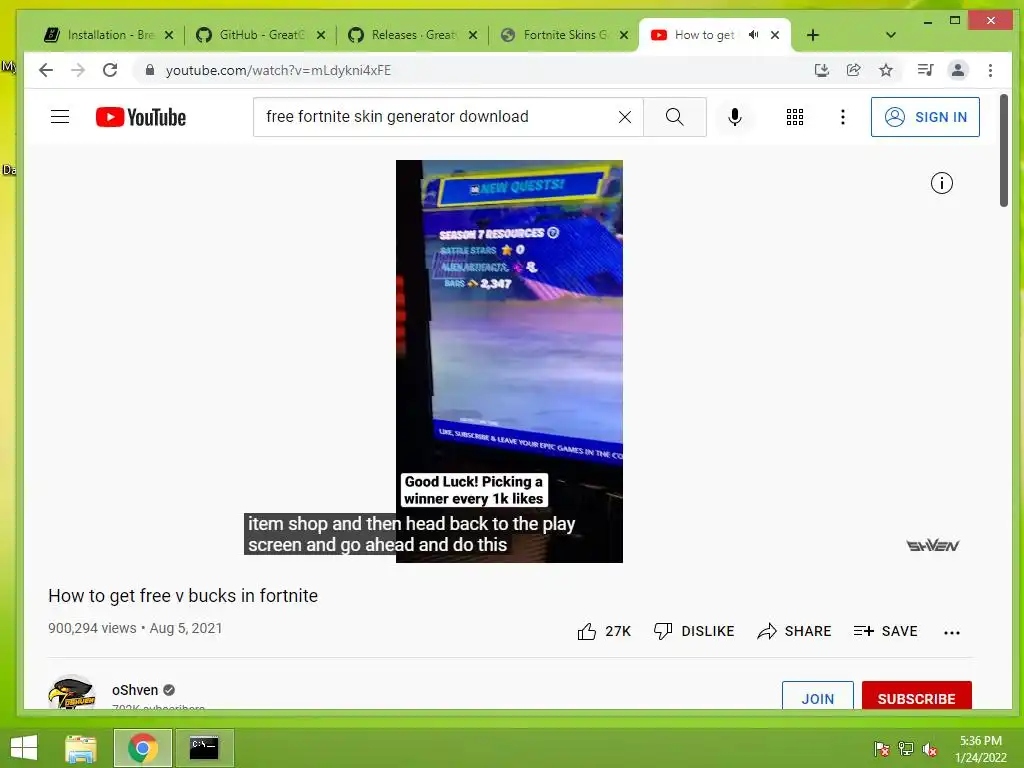This screenshot has height=768, width=1024.
Task: Reload the YouTube page
Action: coord(110,70)
